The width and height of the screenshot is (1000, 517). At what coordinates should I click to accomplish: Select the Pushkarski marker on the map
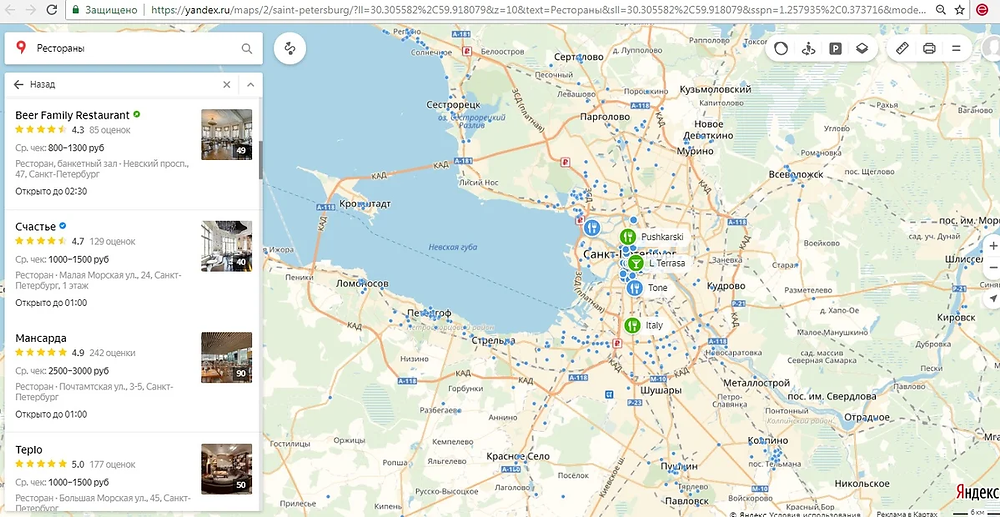(x=628, y=237)
